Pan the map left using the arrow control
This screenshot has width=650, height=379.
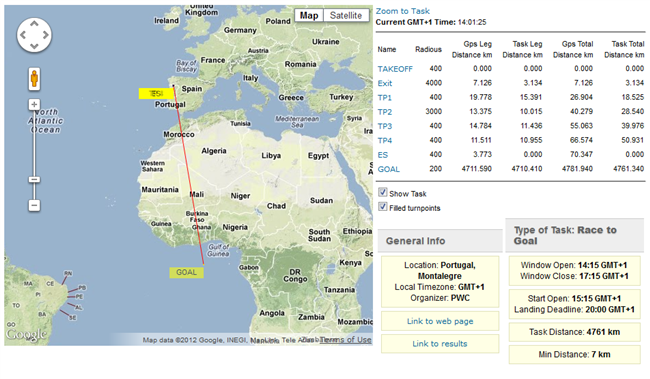(23, 35)
